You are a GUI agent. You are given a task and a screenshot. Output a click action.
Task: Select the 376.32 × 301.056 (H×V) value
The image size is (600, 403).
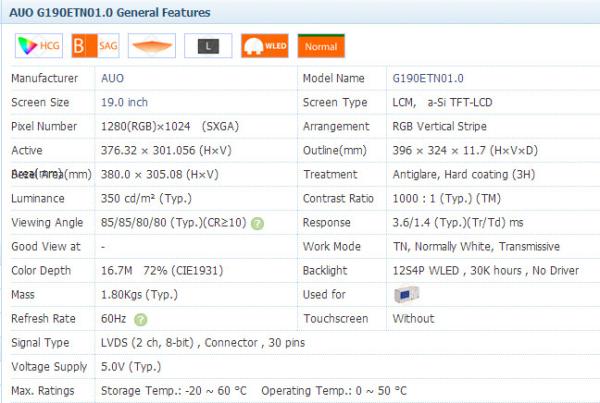tap(166, 150)
